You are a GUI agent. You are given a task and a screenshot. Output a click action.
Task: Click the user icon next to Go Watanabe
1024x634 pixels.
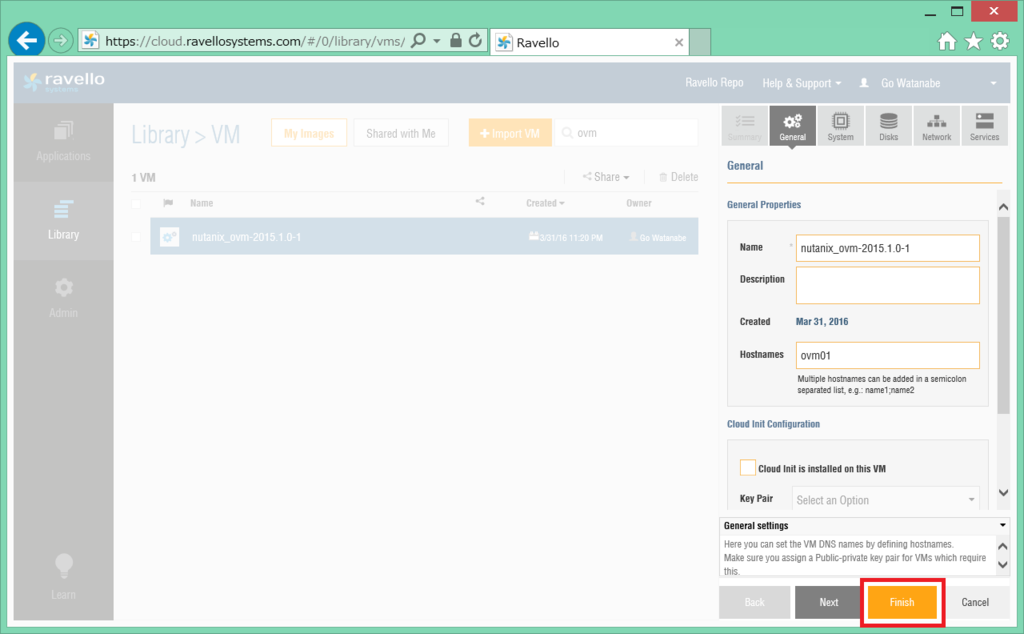pos(864,83)
